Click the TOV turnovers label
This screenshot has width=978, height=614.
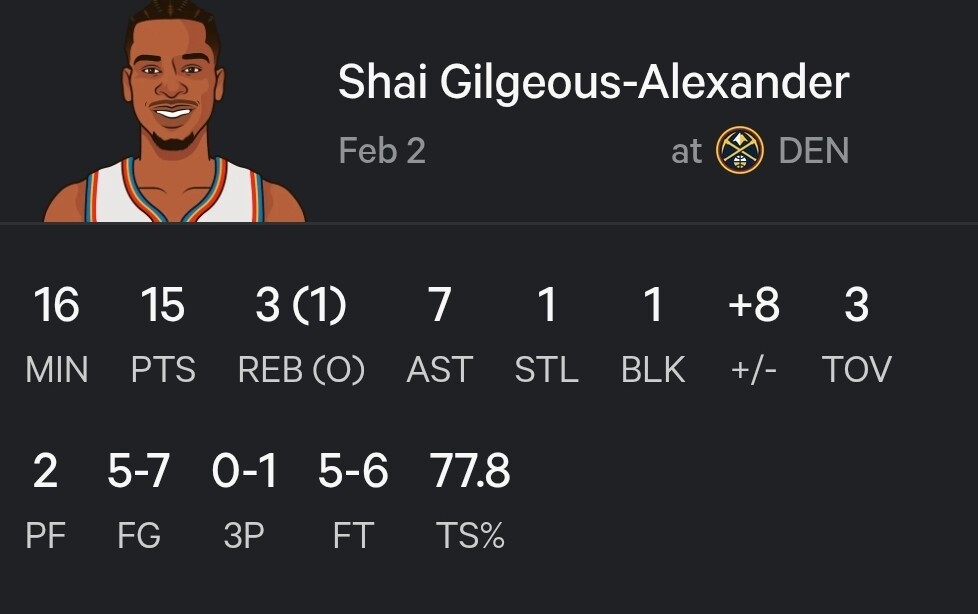856,370
